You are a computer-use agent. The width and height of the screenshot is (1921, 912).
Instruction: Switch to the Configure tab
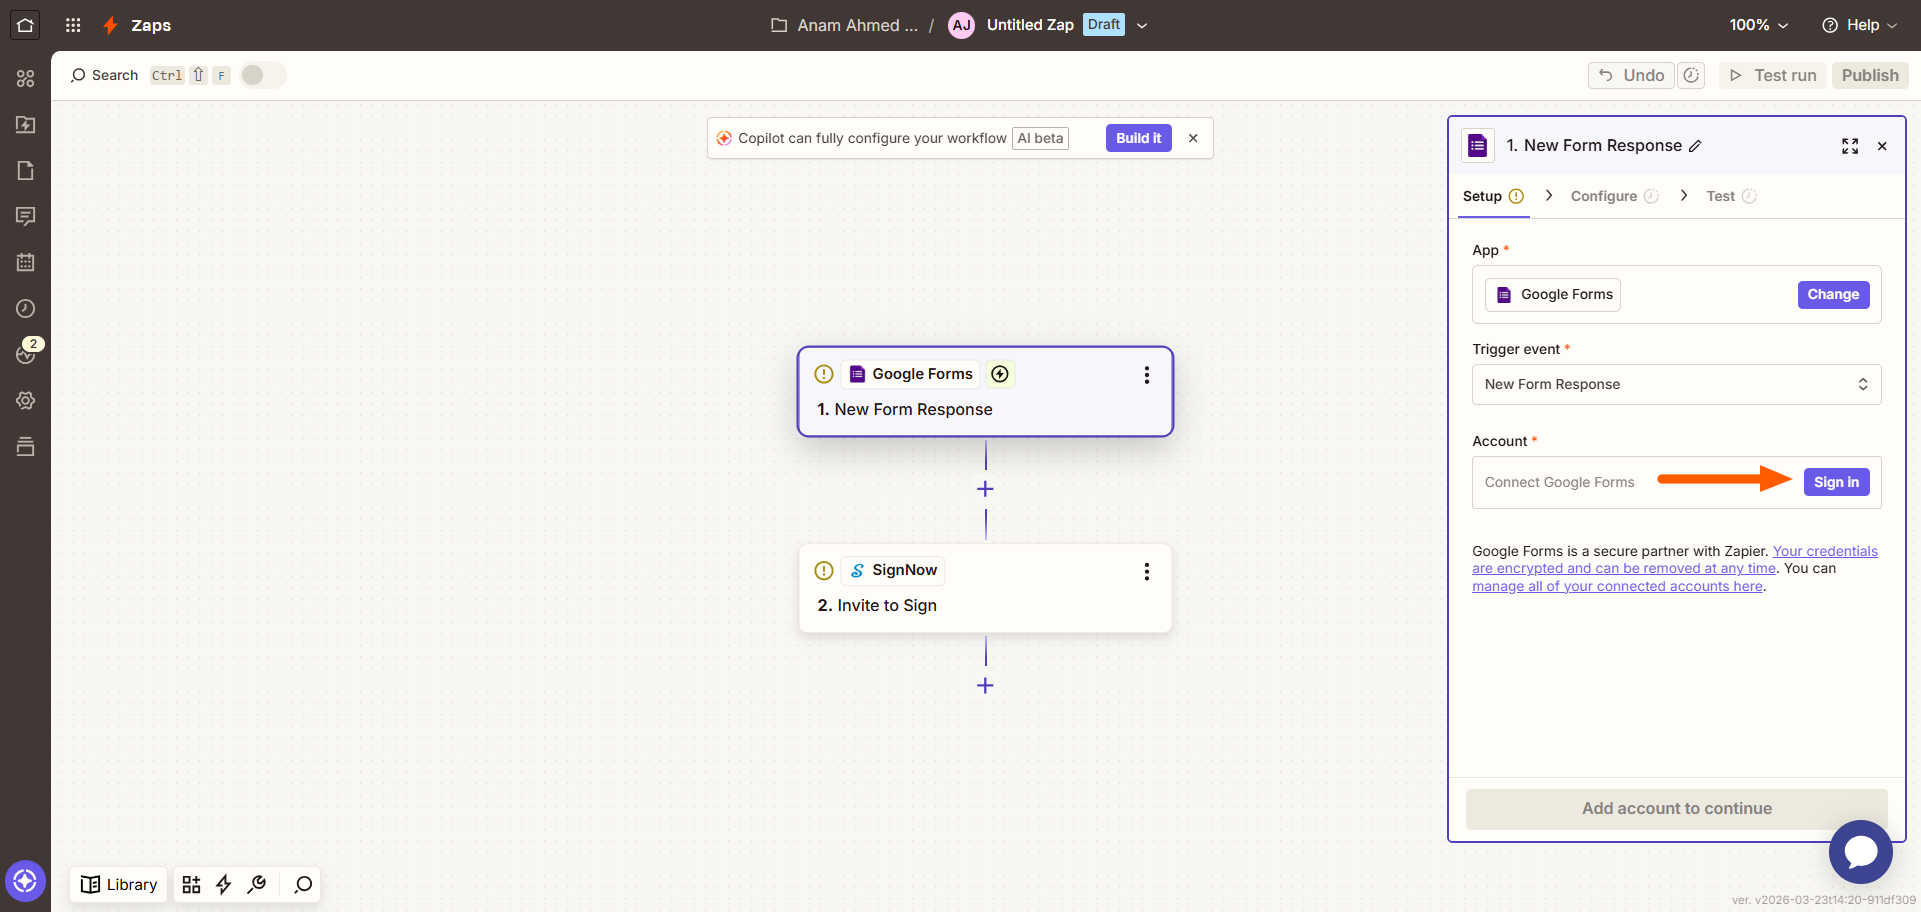click(x=1604, y=196)
